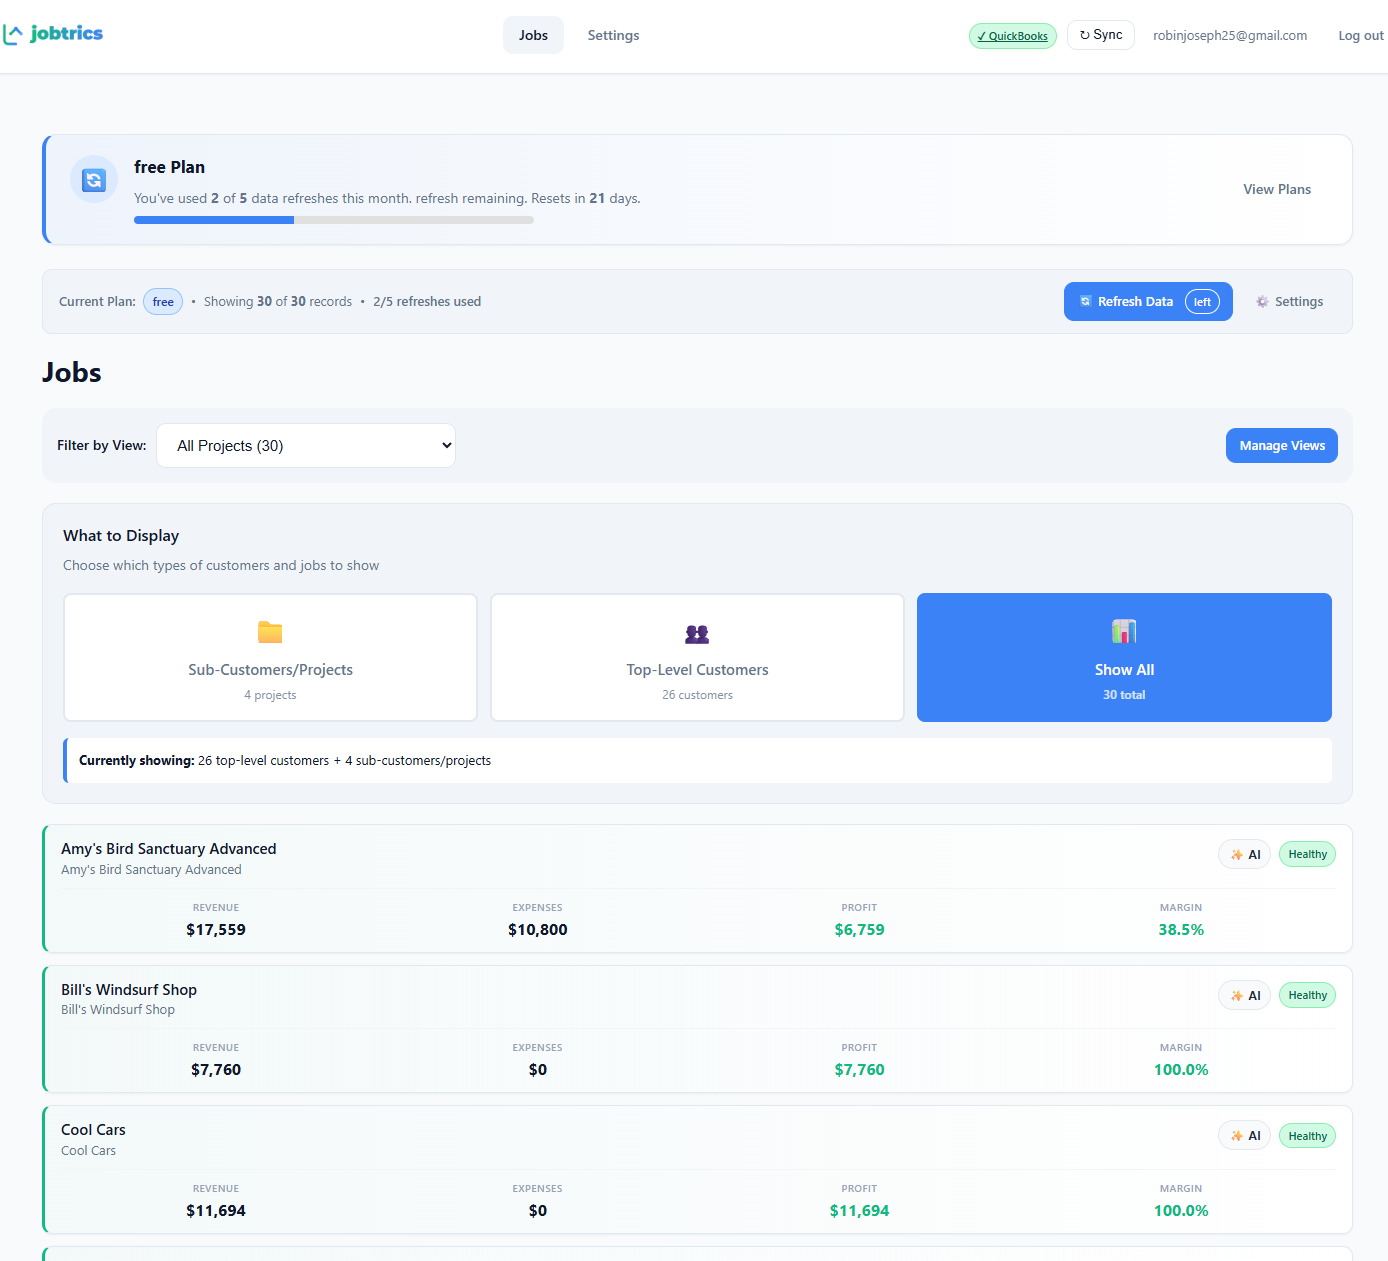Open AI insights for Bill's Windsurf Shop
Screen dimensions: 1388x1261
tap(1244, 996)
